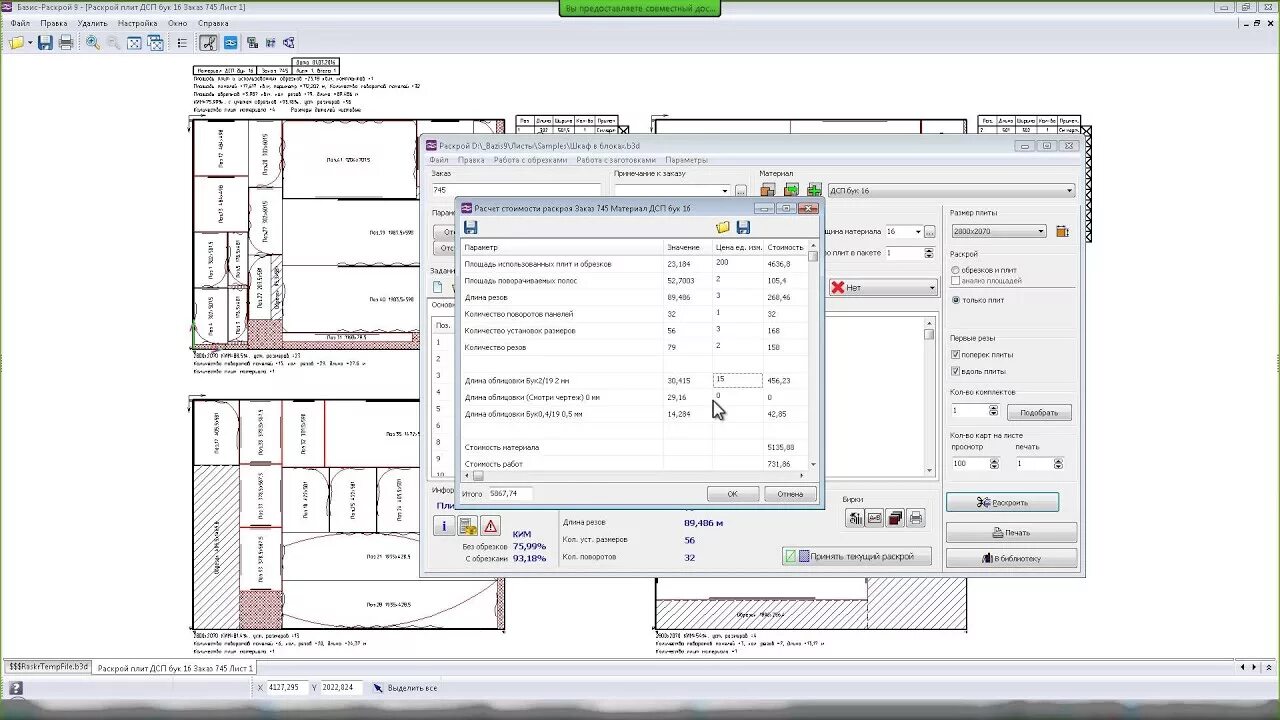Confirm cost dialog with OK button
The image size is (1280, 720).
[732, 494]
